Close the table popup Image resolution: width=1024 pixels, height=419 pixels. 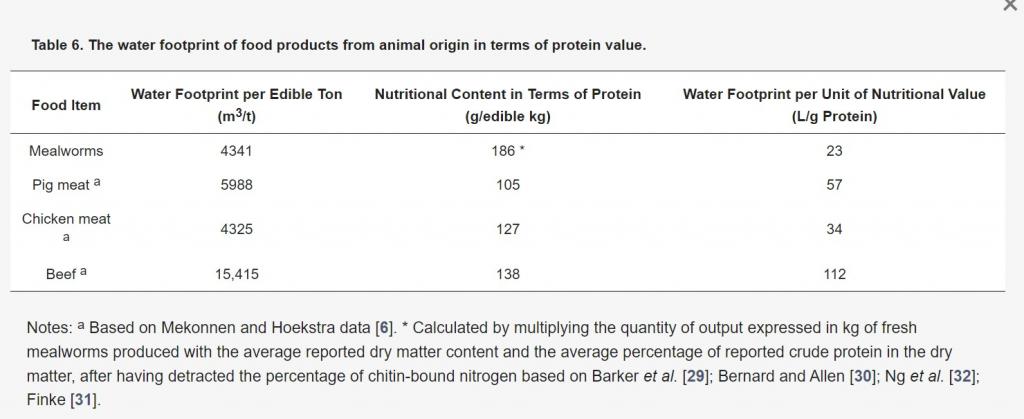pos(1008,5)
